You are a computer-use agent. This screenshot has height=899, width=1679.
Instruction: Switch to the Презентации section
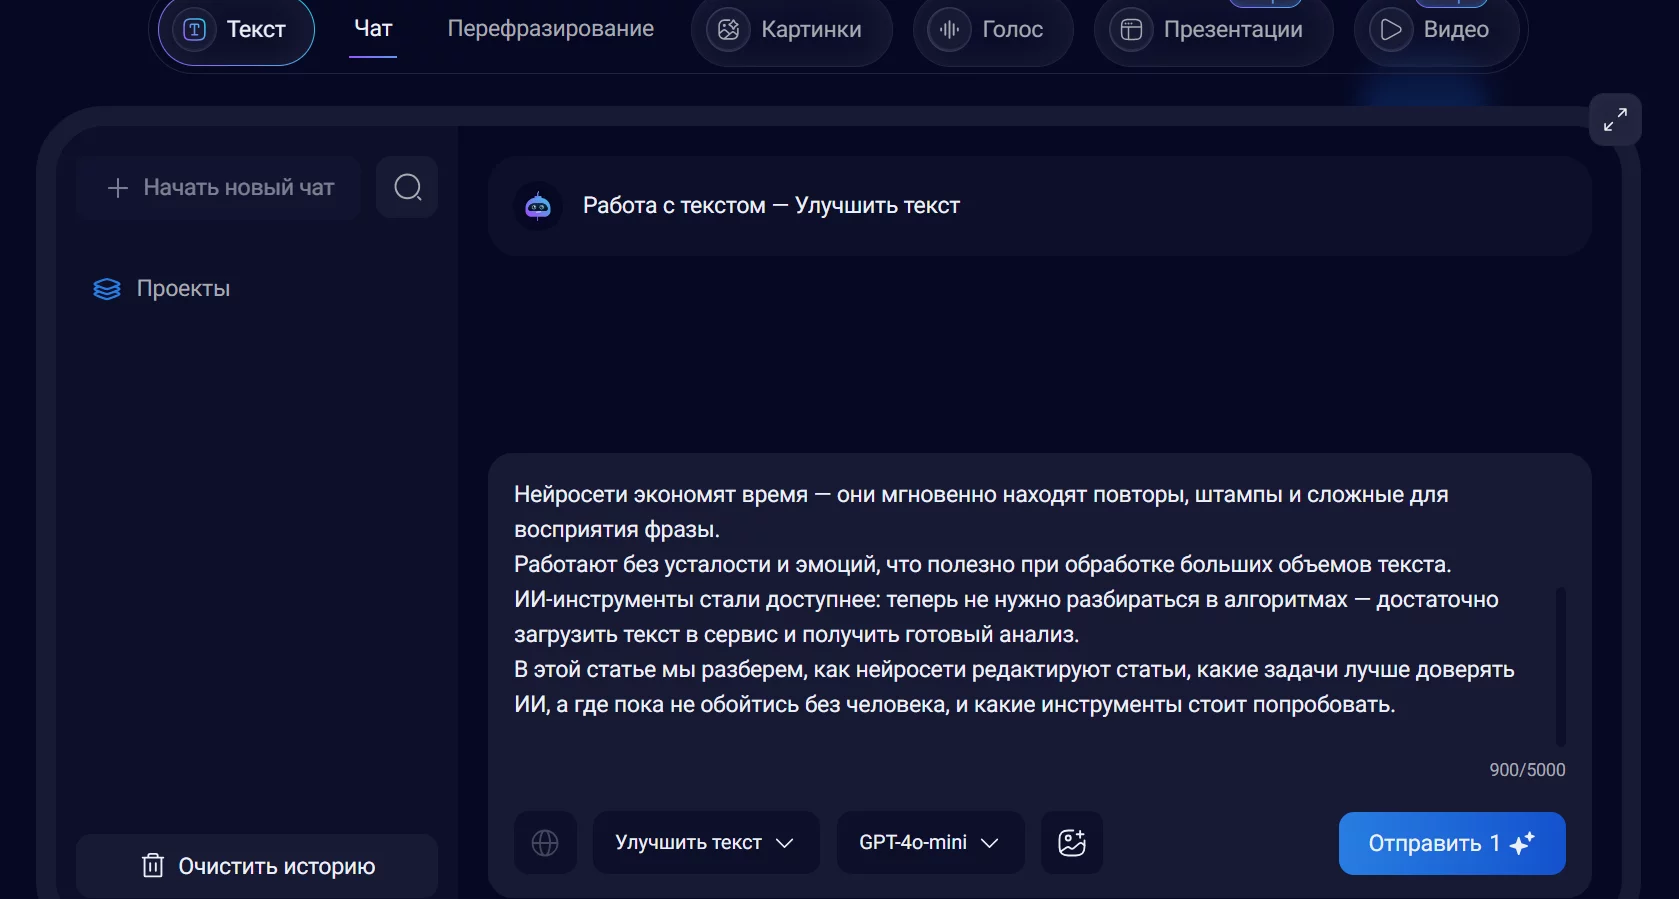1213,30
